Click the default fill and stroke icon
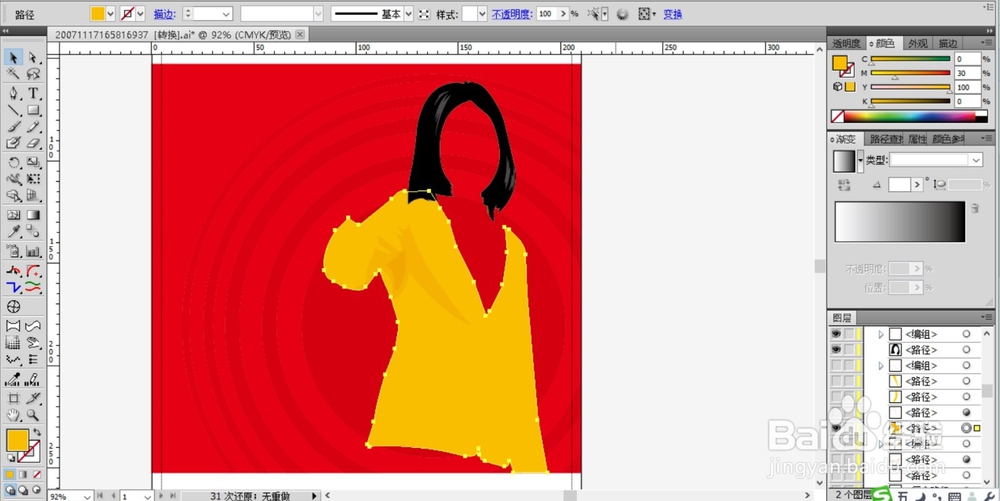The image size is (1000, 501). pos(11,458)
